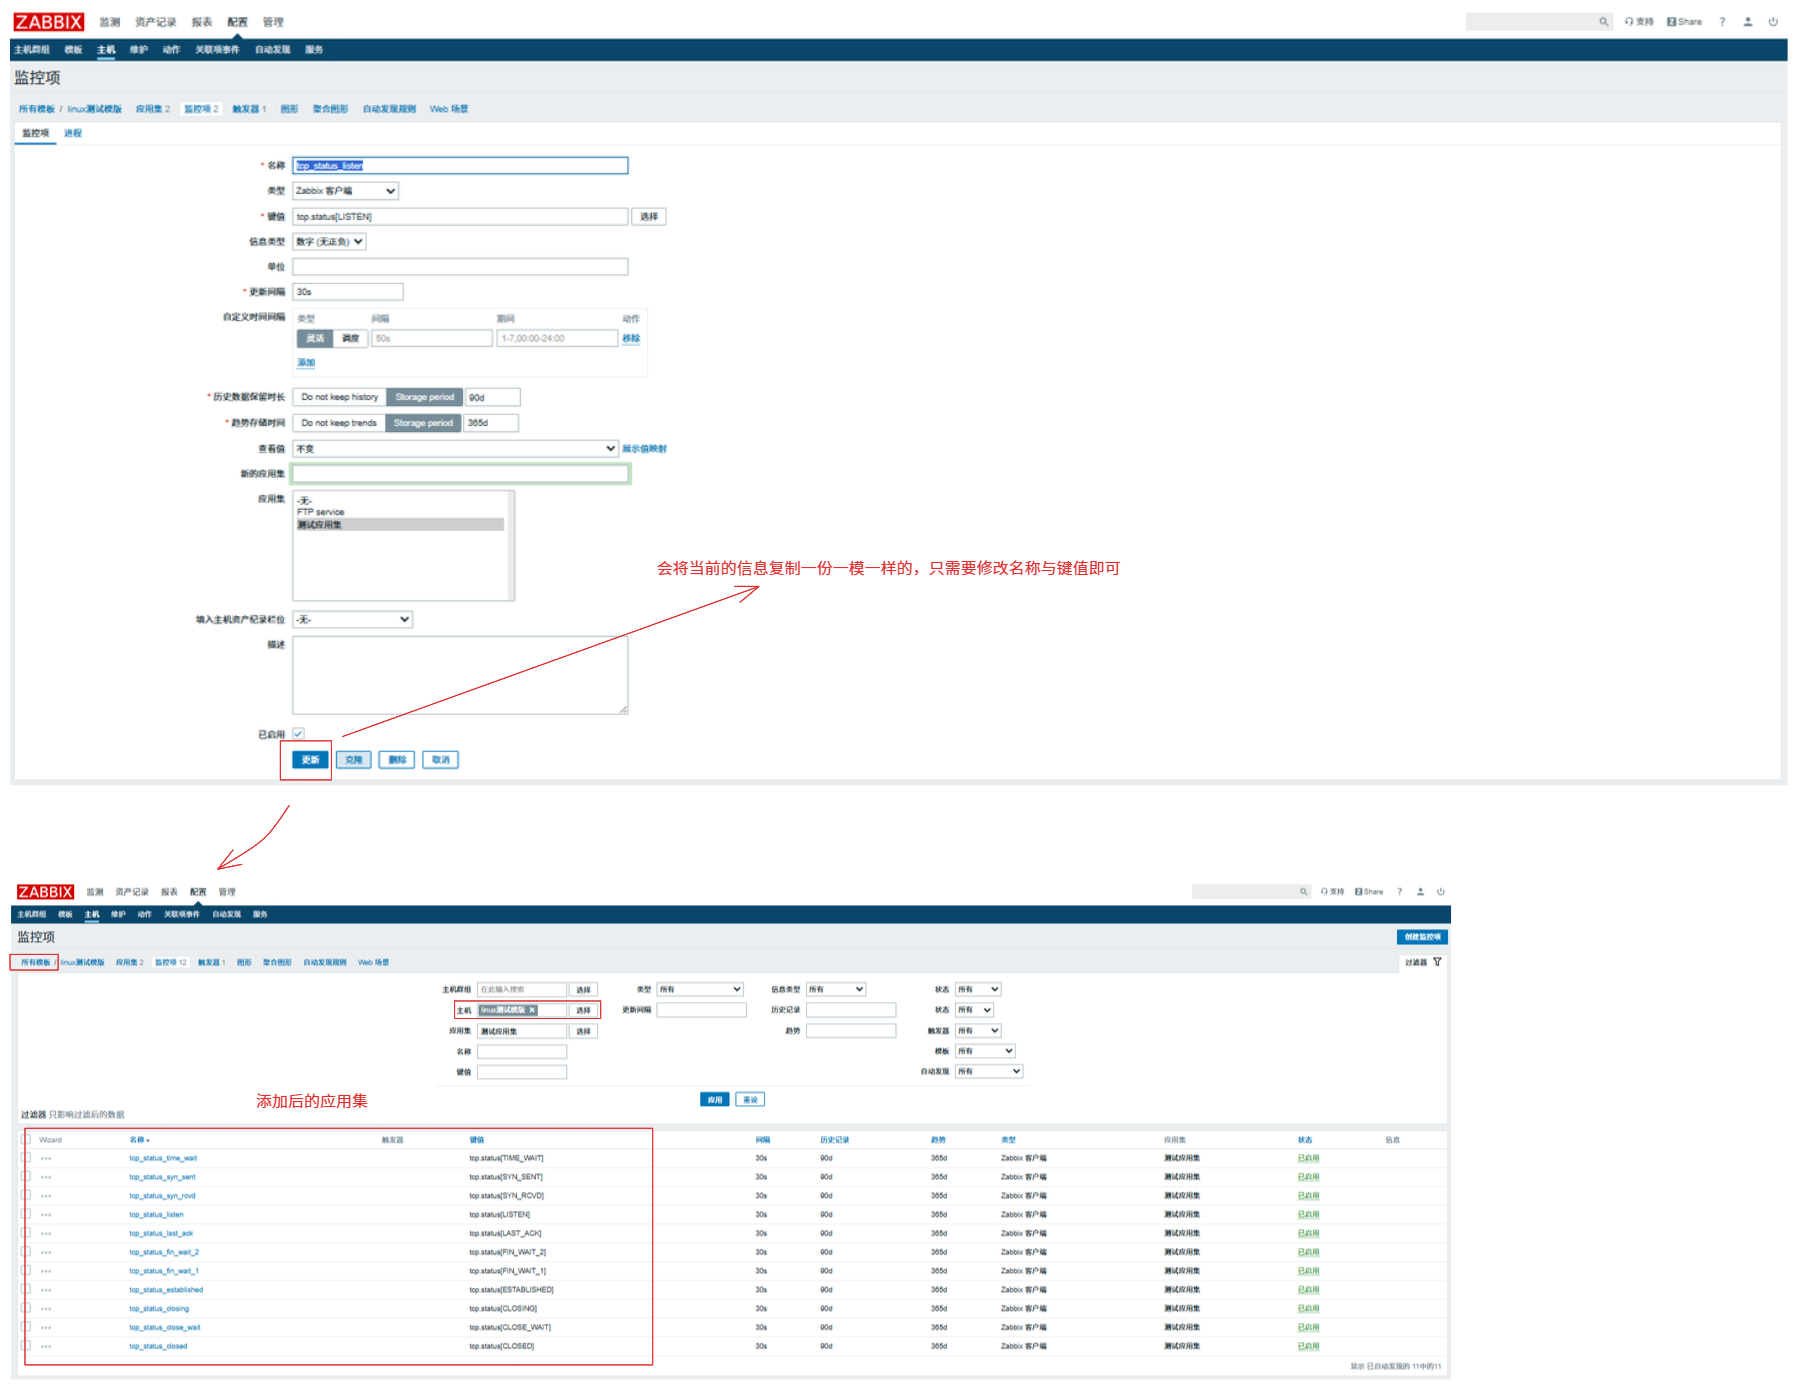Open the 信息类型 数字 dropdown
This screenshot has width=1797, height=1389.
coord(329,242)
